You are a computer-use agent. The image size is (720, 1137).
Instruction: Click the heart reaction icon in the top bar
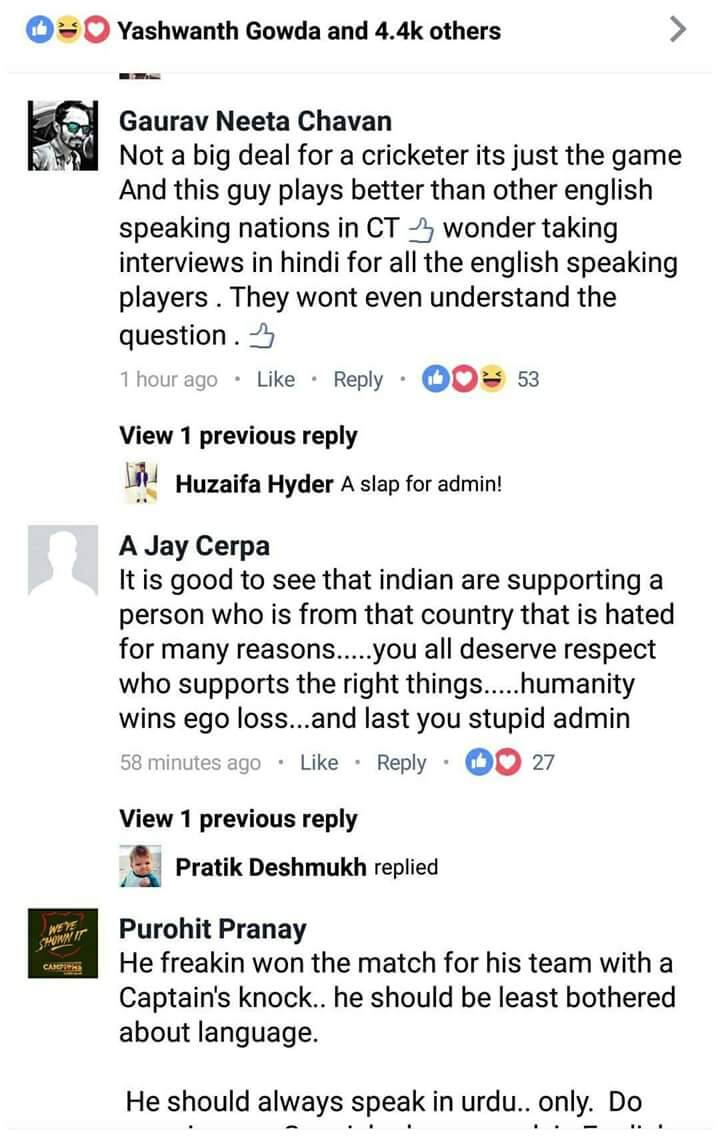point(95,30)
